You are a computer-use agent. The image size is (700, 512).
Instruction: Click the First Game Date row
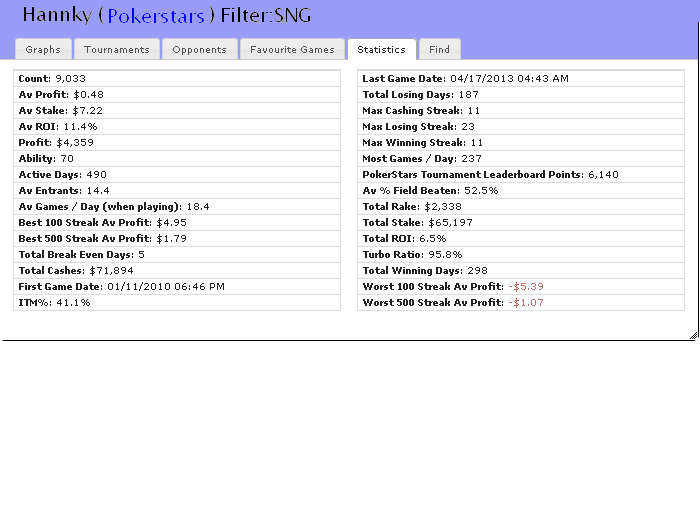[177, 287]
